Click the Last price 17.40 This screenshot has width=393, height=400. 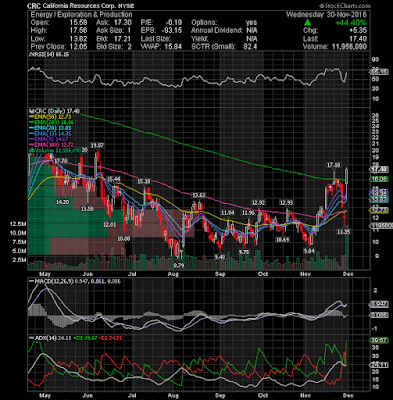[358, 39]
